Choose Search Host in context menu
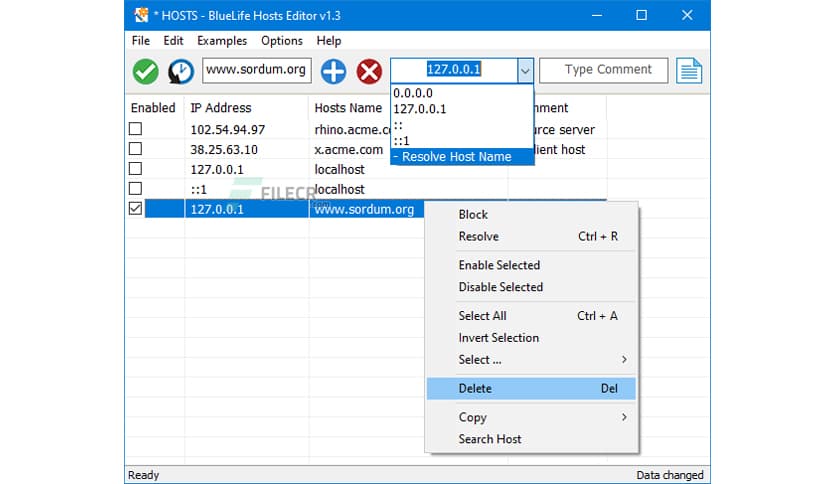The height and width of the screenshot is (484, 836). point(531,439)
